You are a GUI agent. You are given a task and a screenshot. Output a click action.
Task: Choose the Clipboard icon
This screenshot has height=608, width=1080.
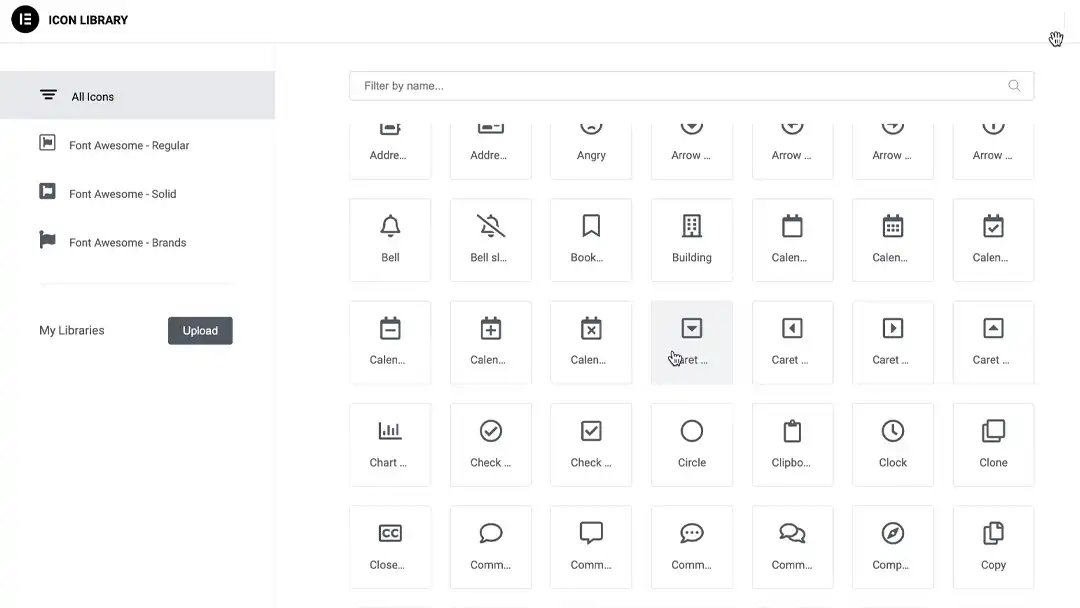pyautogui.click(x=792, y=444)
